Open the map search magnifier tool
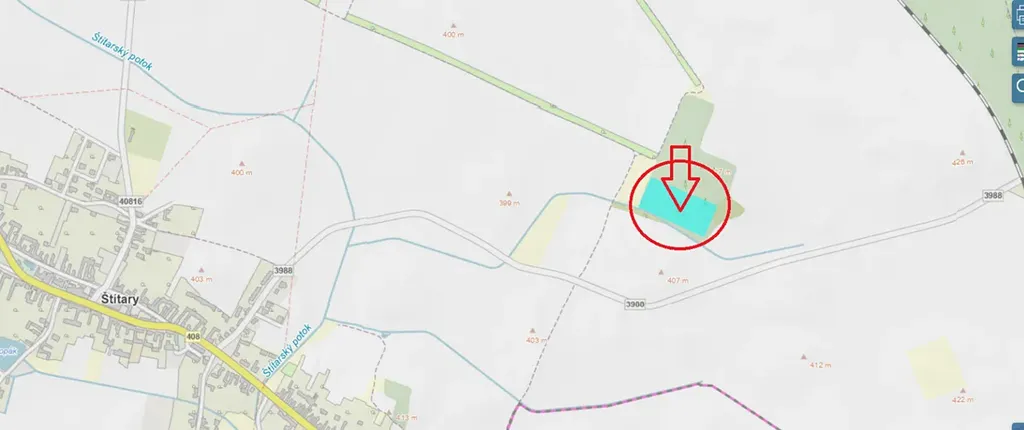The height and width of the screenshot is (430, 1024). (1019, 87)
